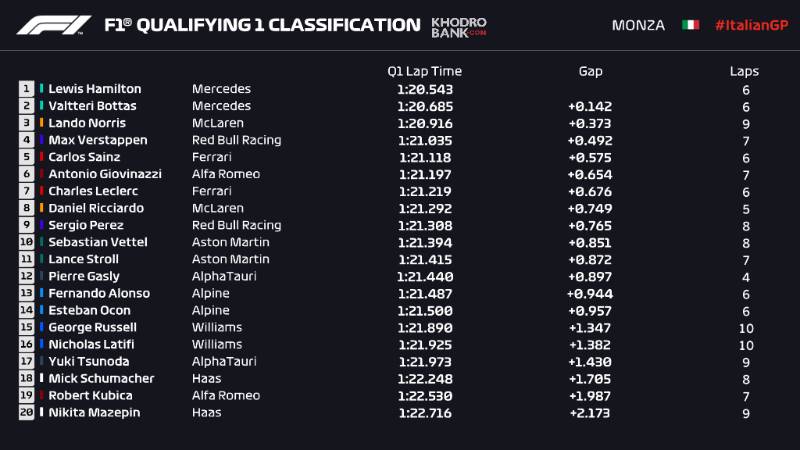Screen dimensions: 800x450
Task: Click the Q1 Lap Time column header
Action: [424, 71]
